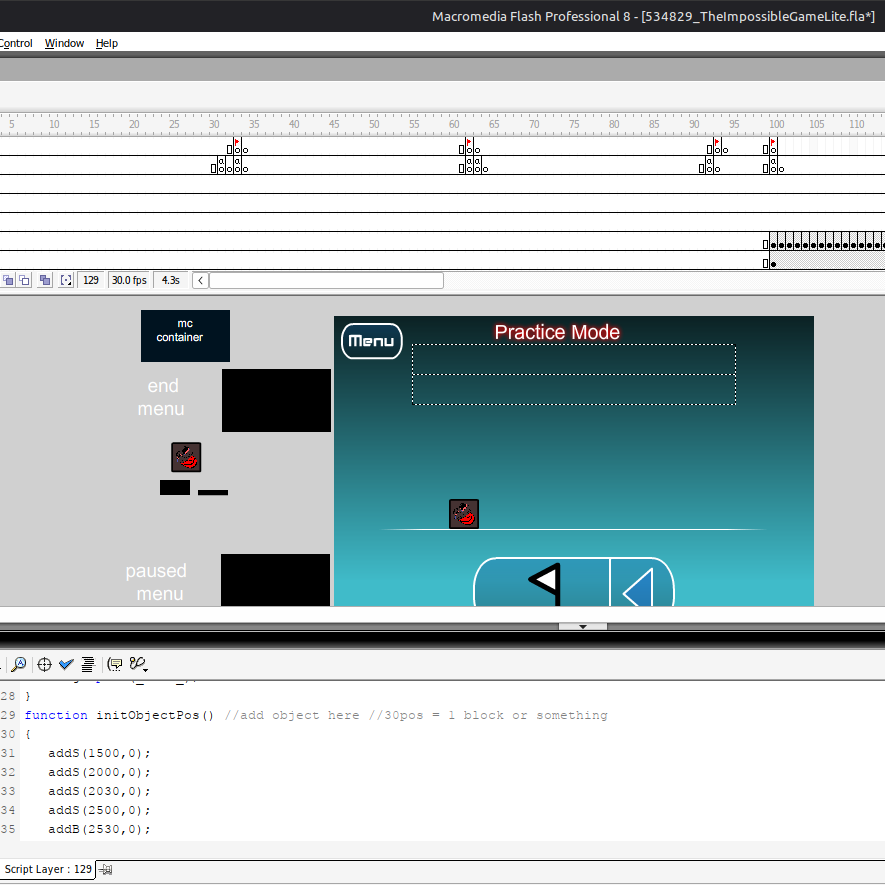Viewport: 885px width, 885px height.
Task: Select the Script Layer : 129 tab
Action: [48, 869]
